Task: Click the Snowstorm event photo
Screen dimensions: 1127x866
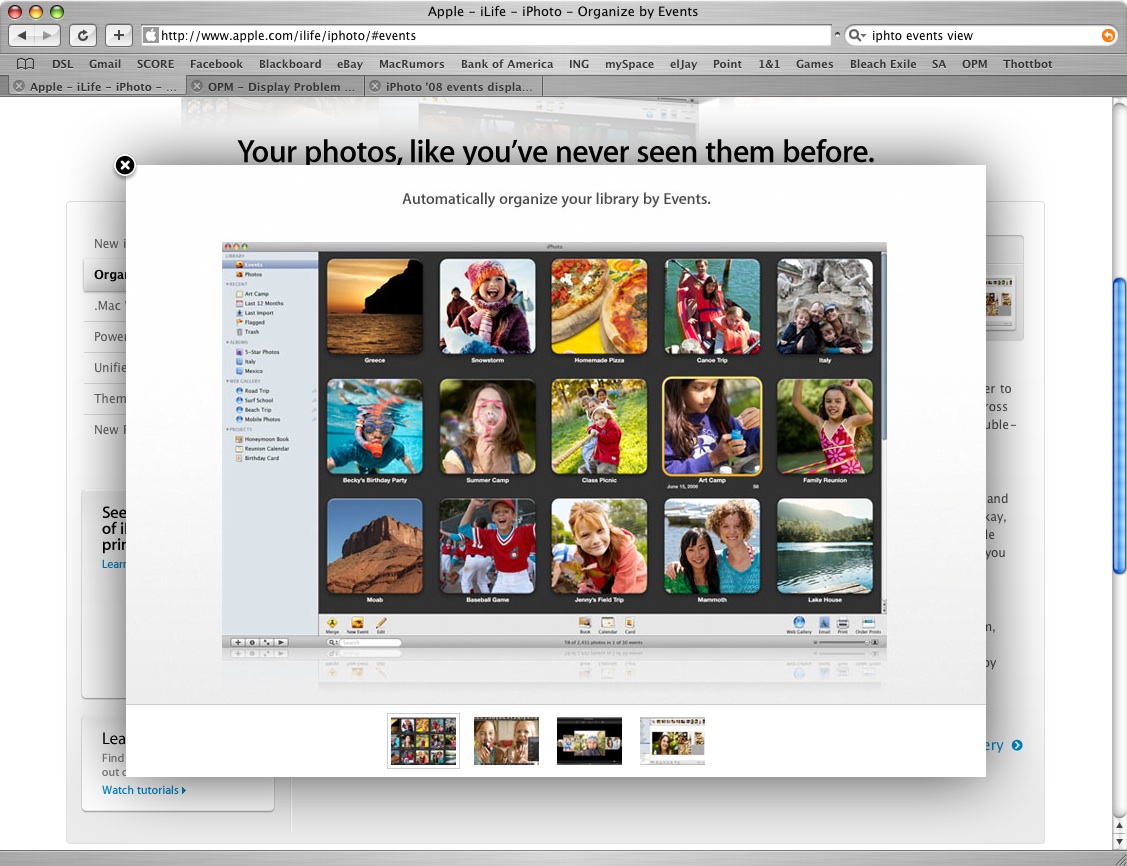Action: coord(487,306)
